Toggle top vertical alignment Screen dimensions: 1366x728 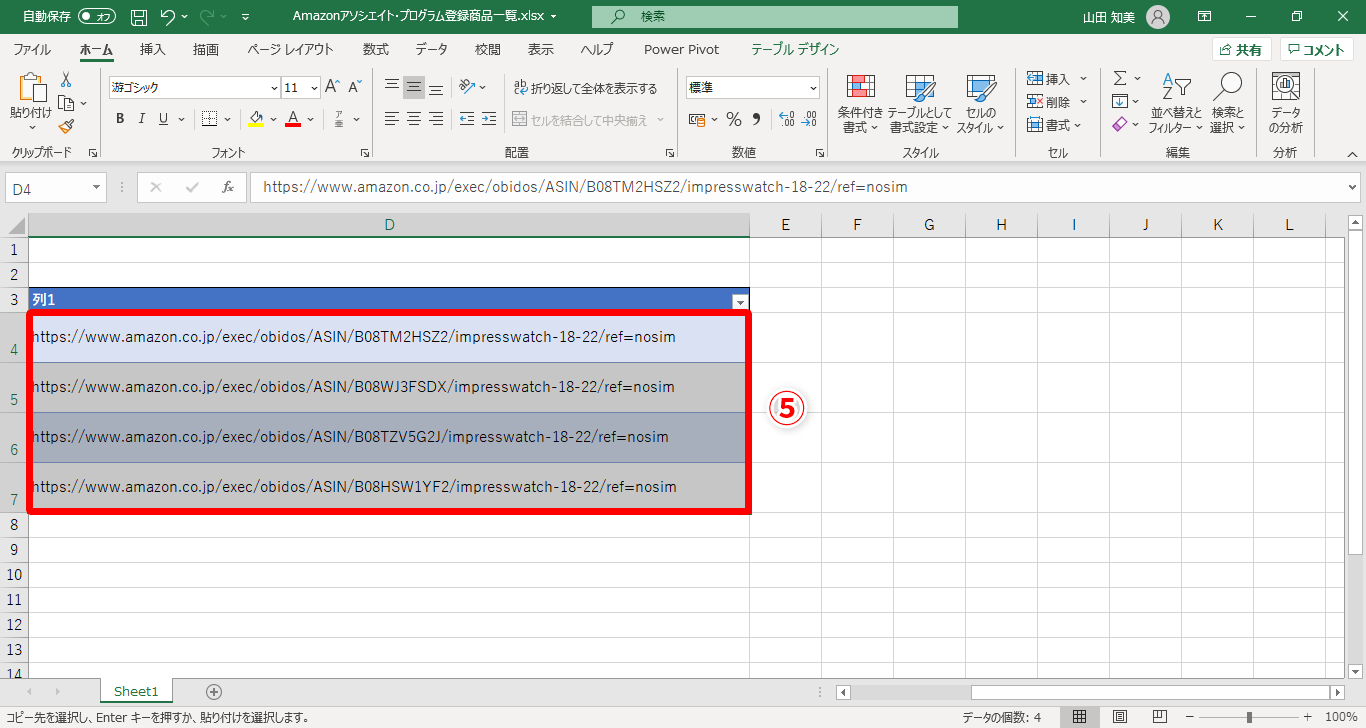coord(392,87)
